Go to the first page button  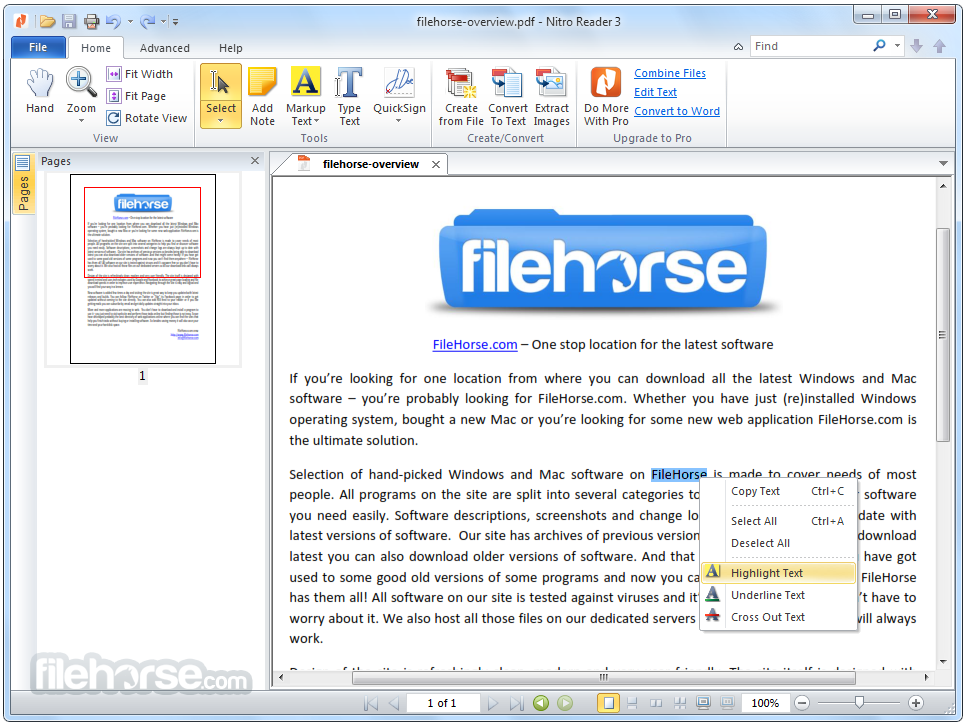371,703
